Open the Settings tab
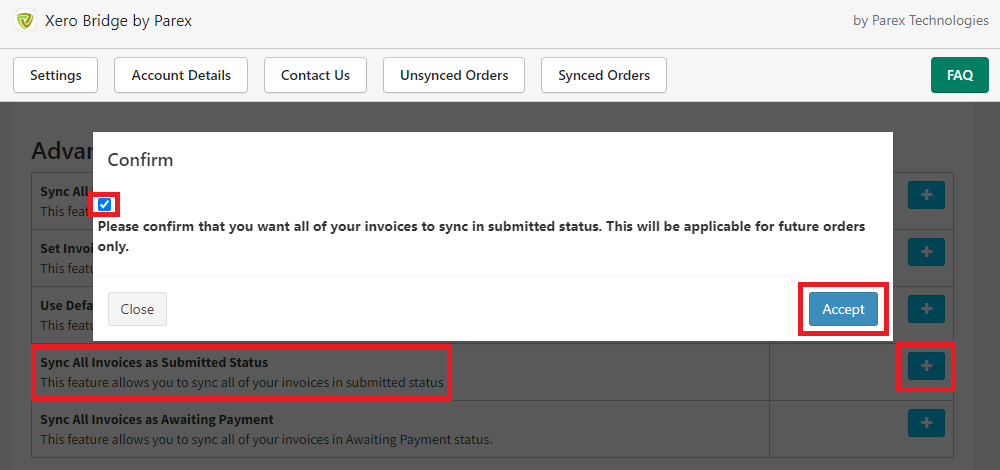The image size is (1000, 470). point(55,75)
